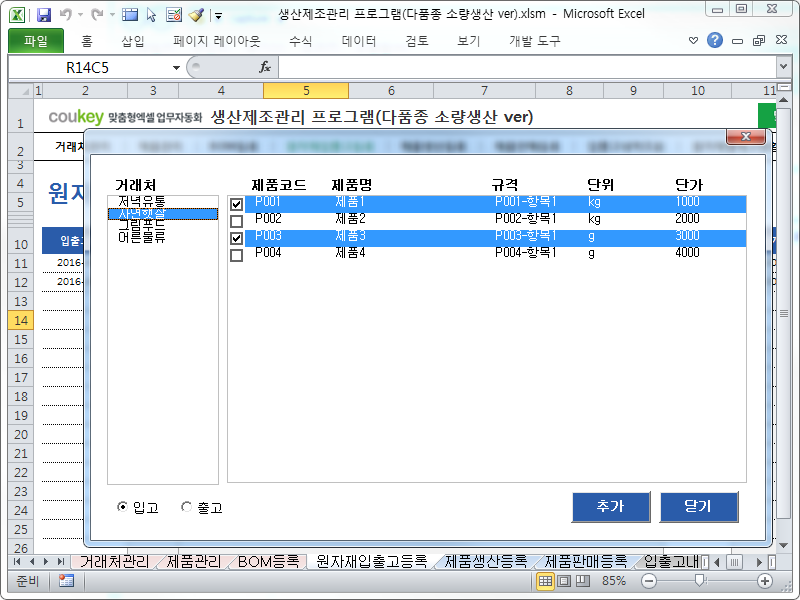Minimize the ribbon caret icon

pos(693,40)
